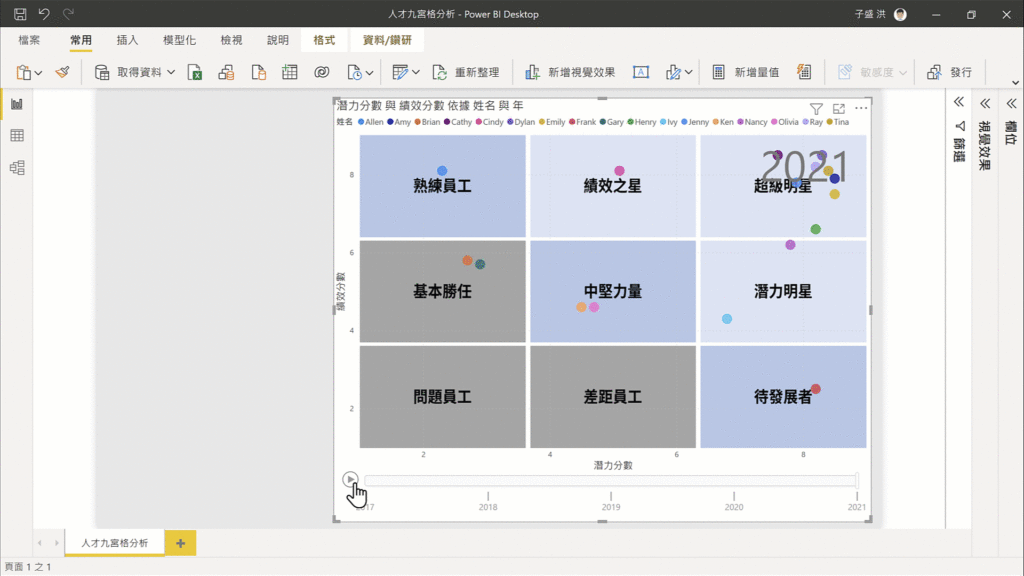
Task: Click the Quick measure icon
Action: point(804,72)
